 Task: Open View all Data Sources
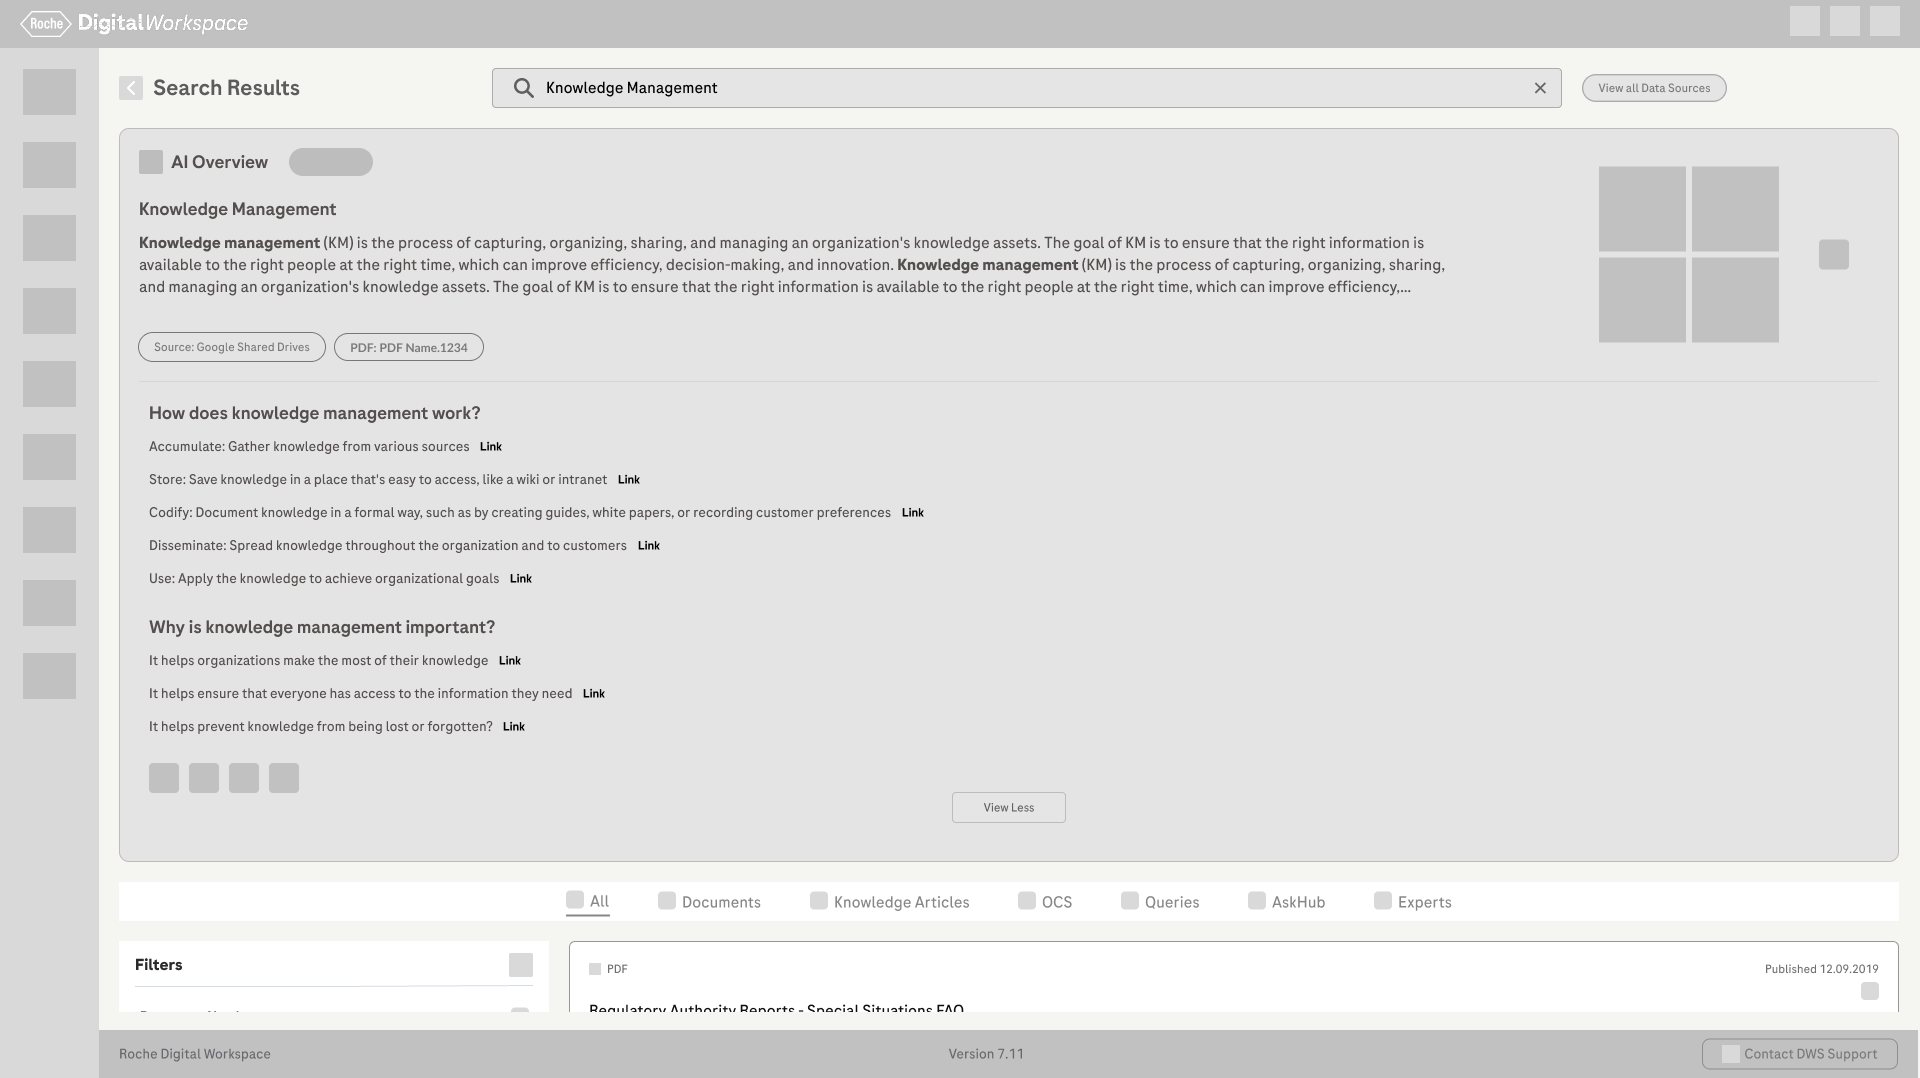pos(1653,88)
